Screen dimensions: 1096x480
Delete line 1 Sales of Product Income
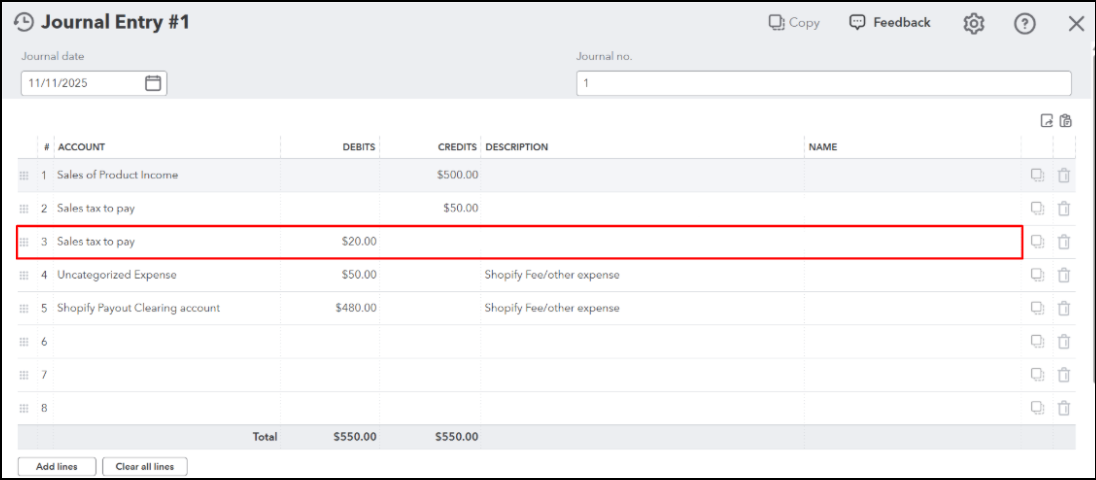tap(1064, 175)
